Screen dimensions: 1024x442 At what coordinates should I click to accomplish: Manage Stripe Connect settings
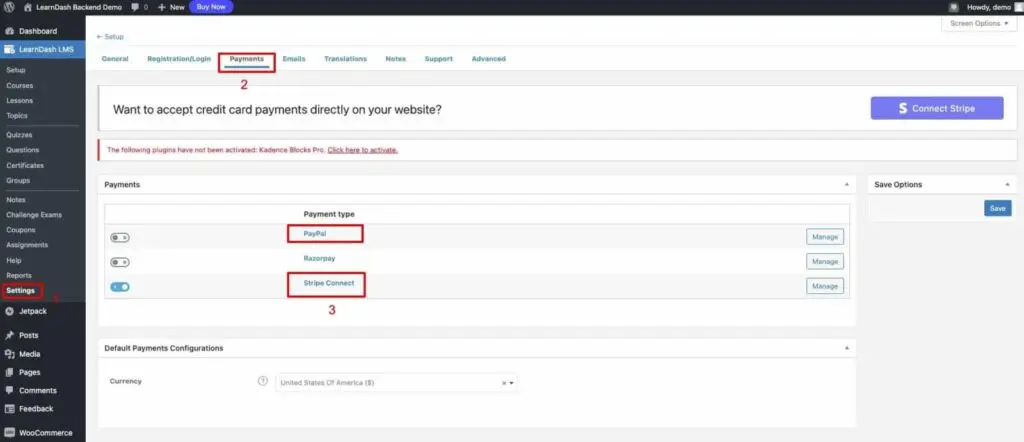point(825,286)
